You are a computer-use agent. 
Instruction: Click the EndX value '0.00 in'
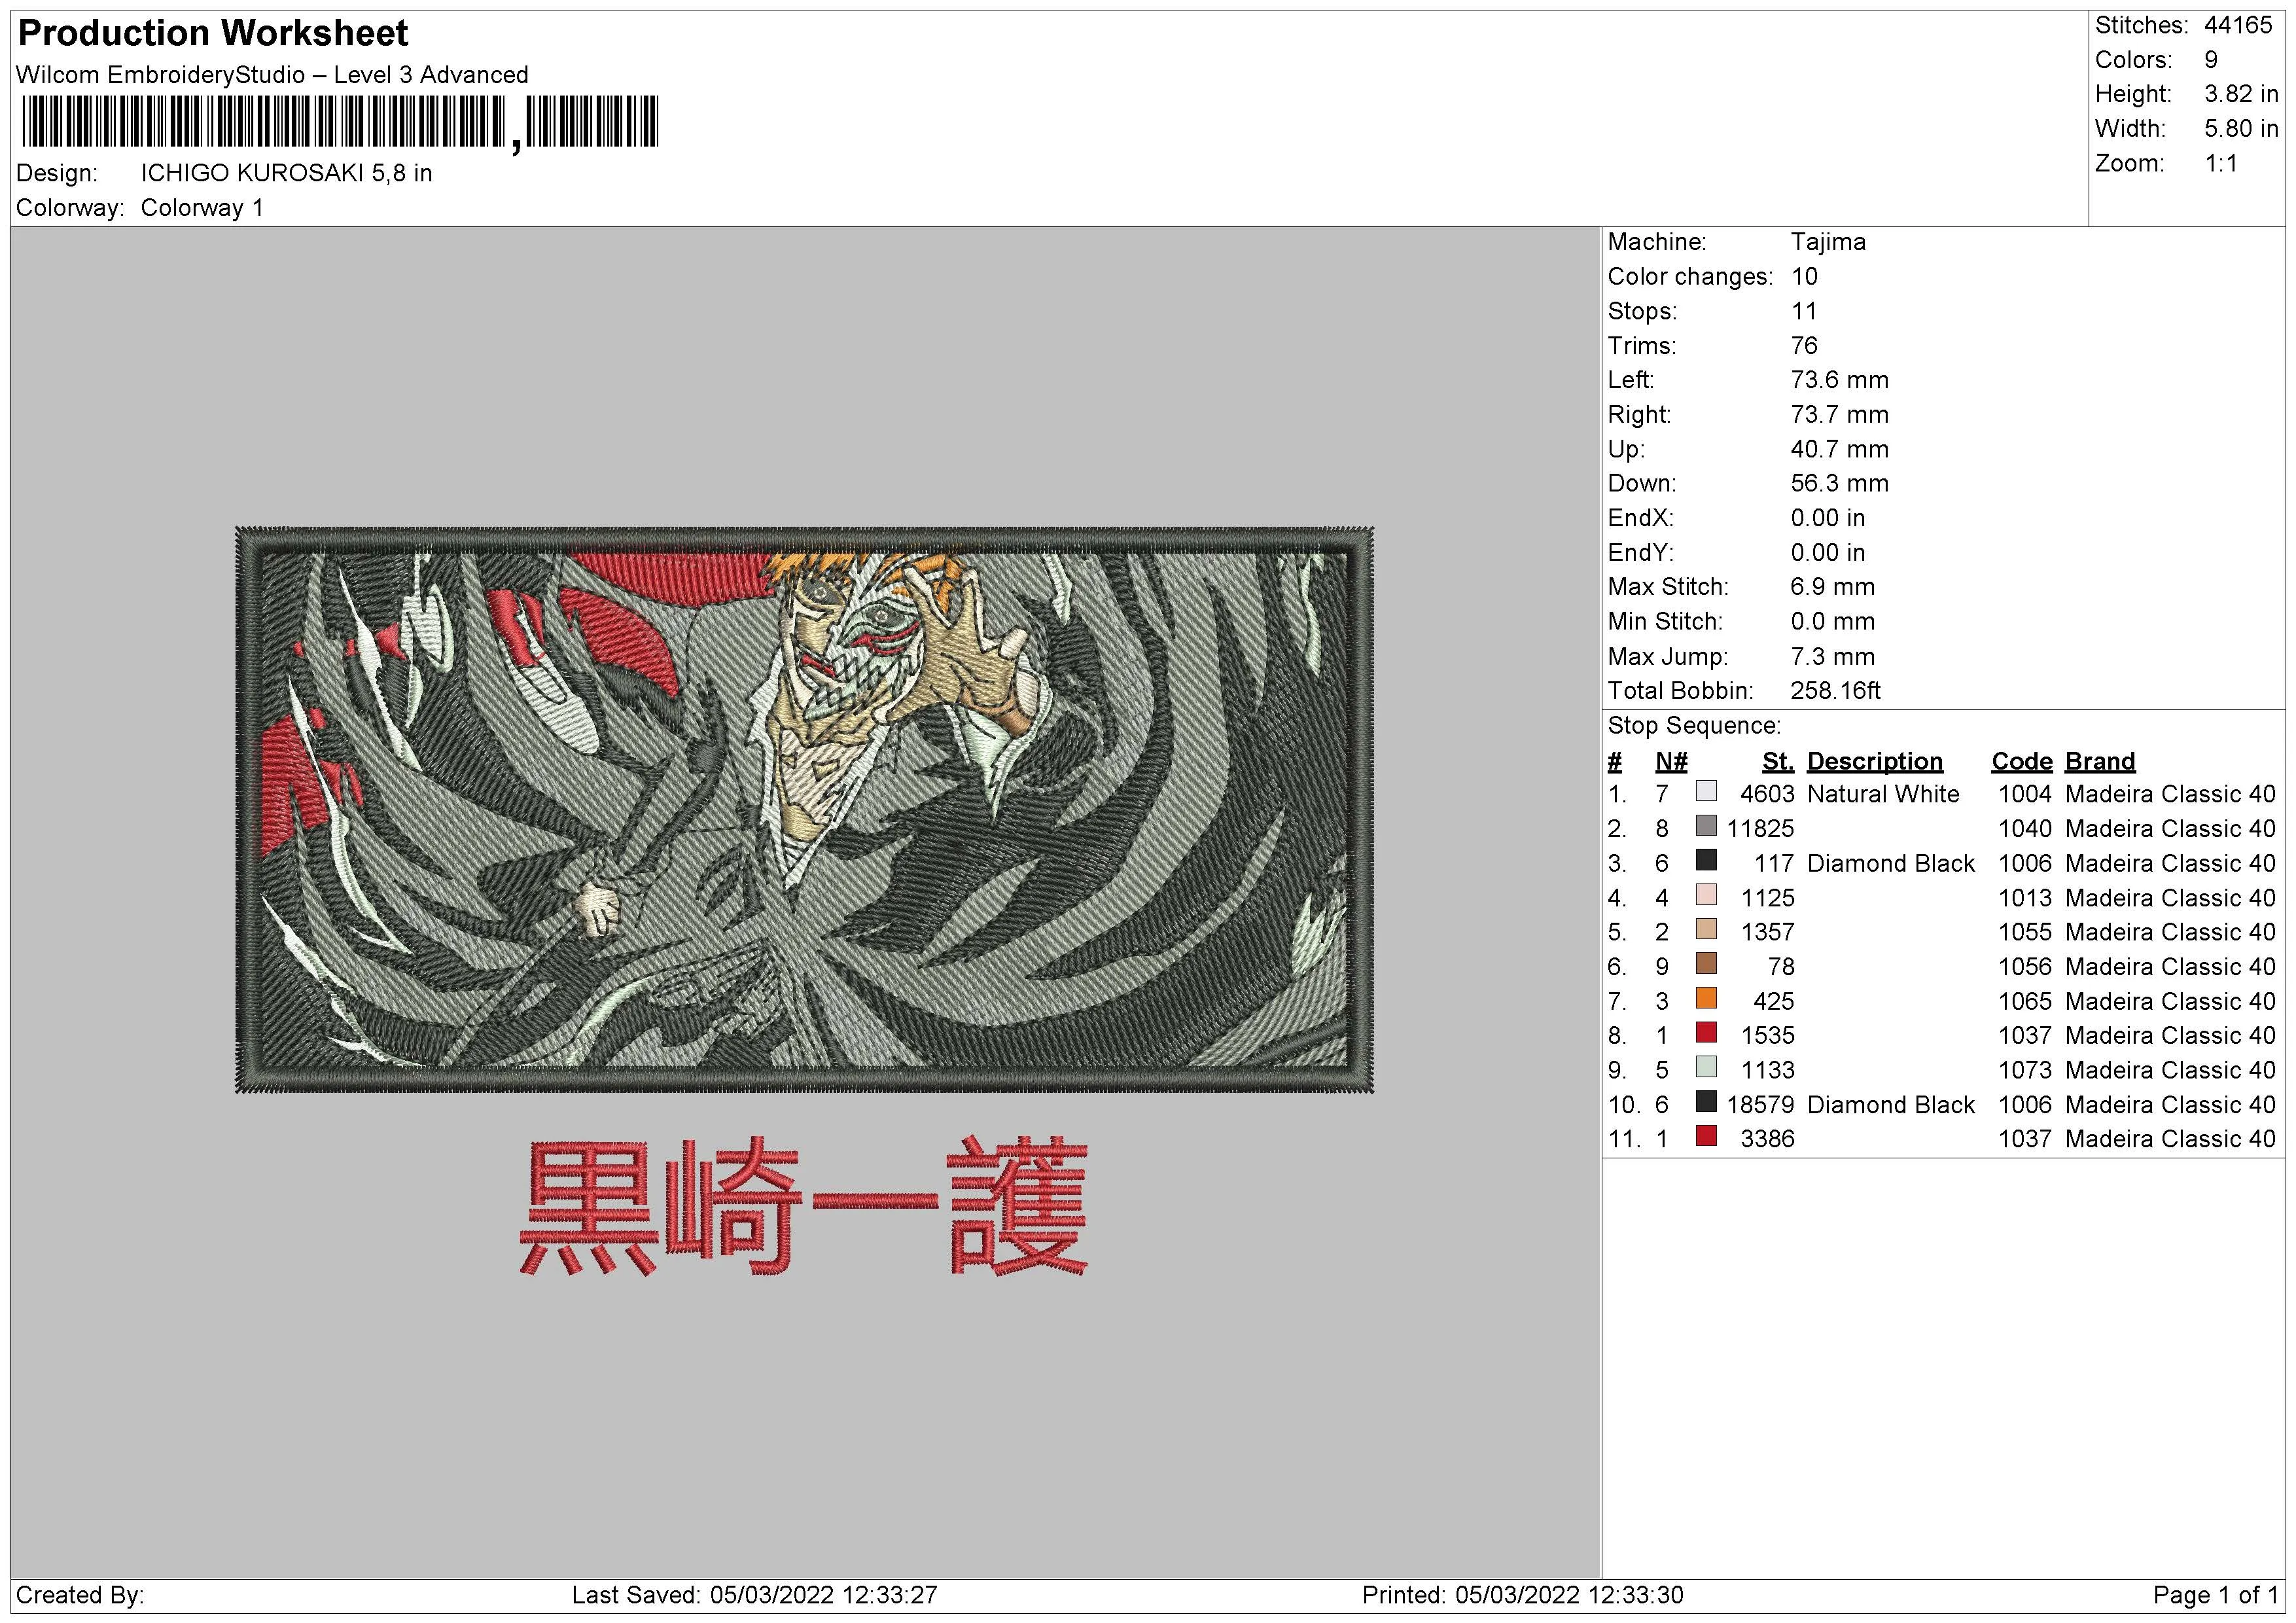(1828, 518)
